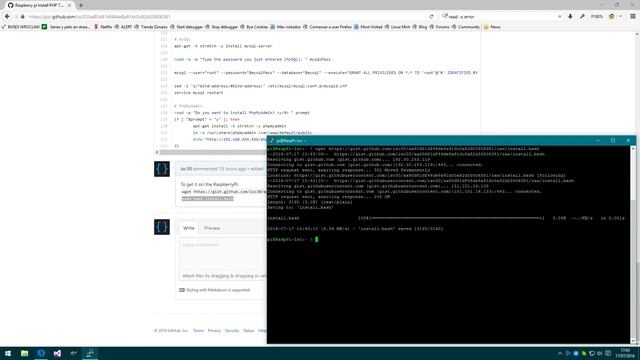Open Visual Studio from the taskbar
This screenshot has height=360, width=640.
(x=57, y=353)
